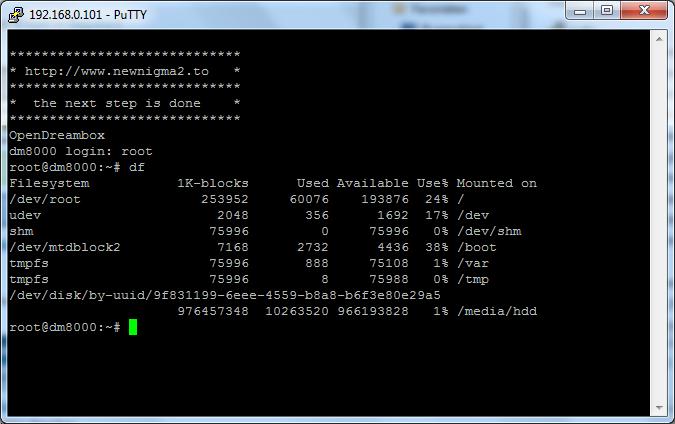Click the value 1692

pos(393,215)
